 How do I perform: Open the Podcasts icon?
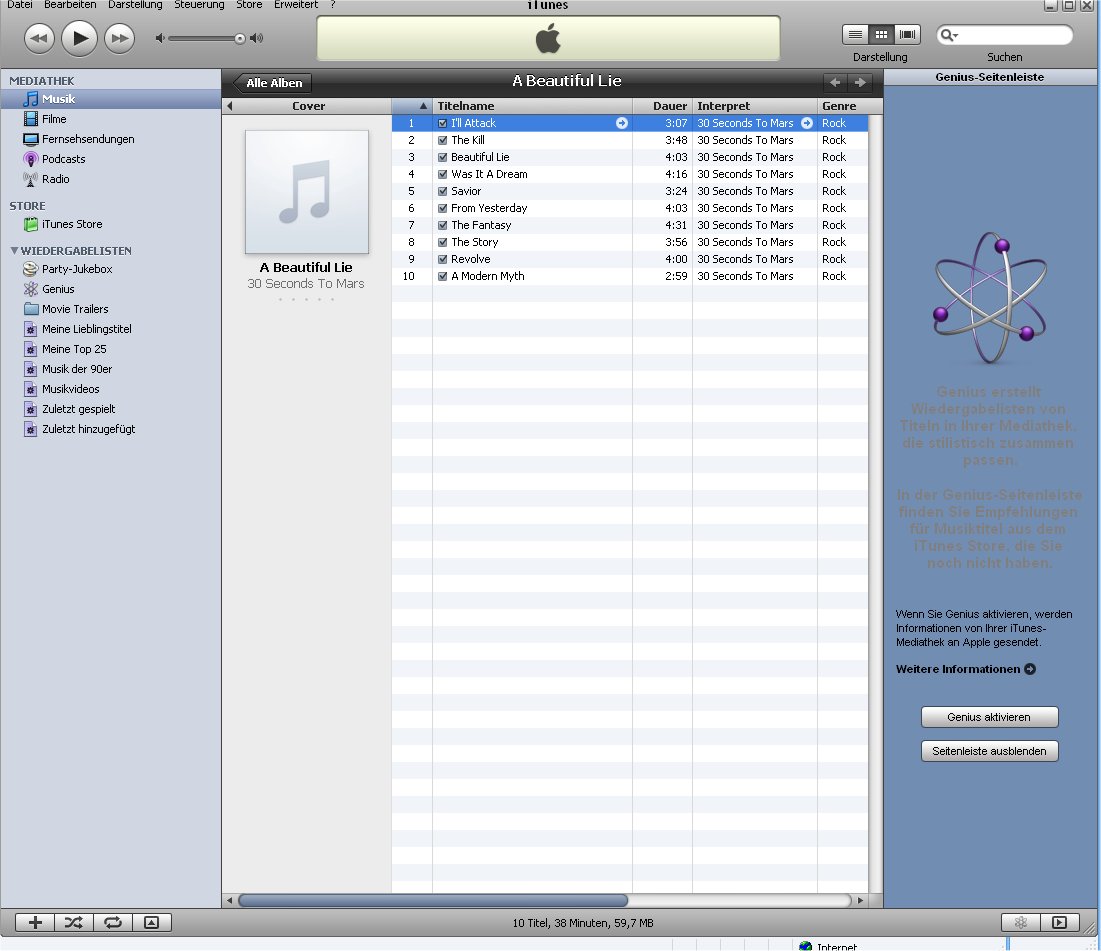[x=30, y=159]
